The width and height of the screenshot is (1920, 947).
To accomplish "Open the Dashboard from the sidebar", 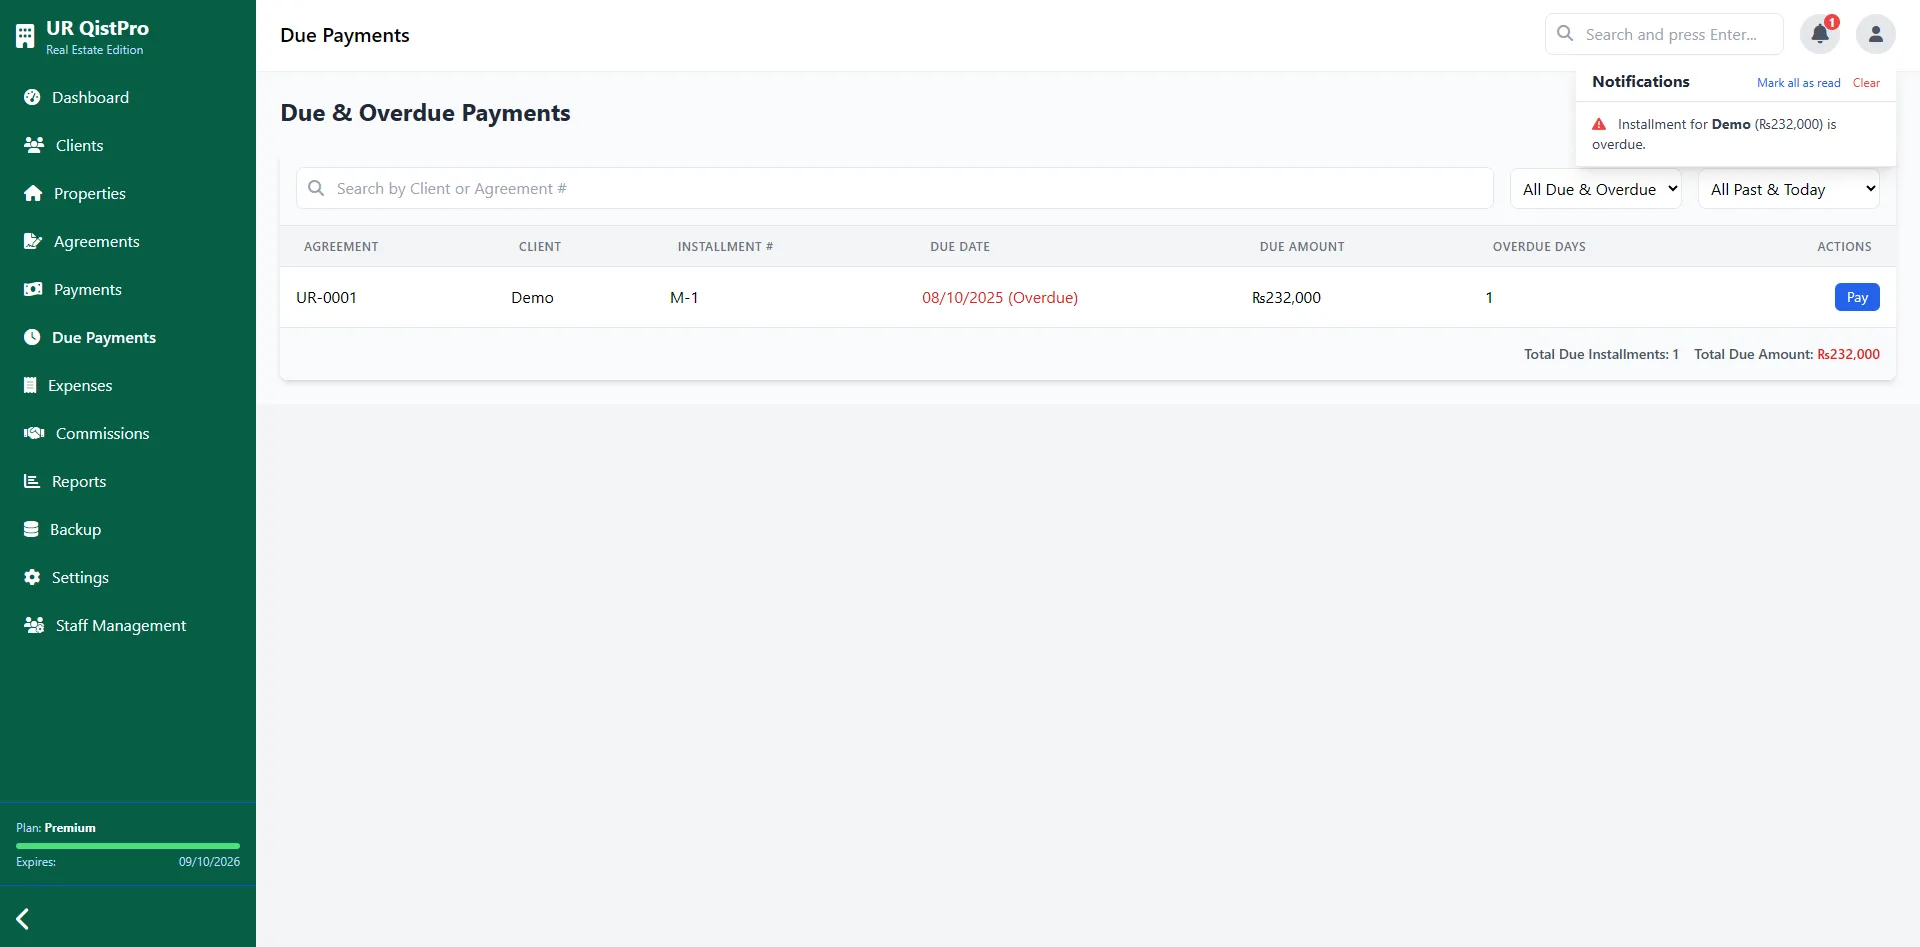I will click(91, 97).
